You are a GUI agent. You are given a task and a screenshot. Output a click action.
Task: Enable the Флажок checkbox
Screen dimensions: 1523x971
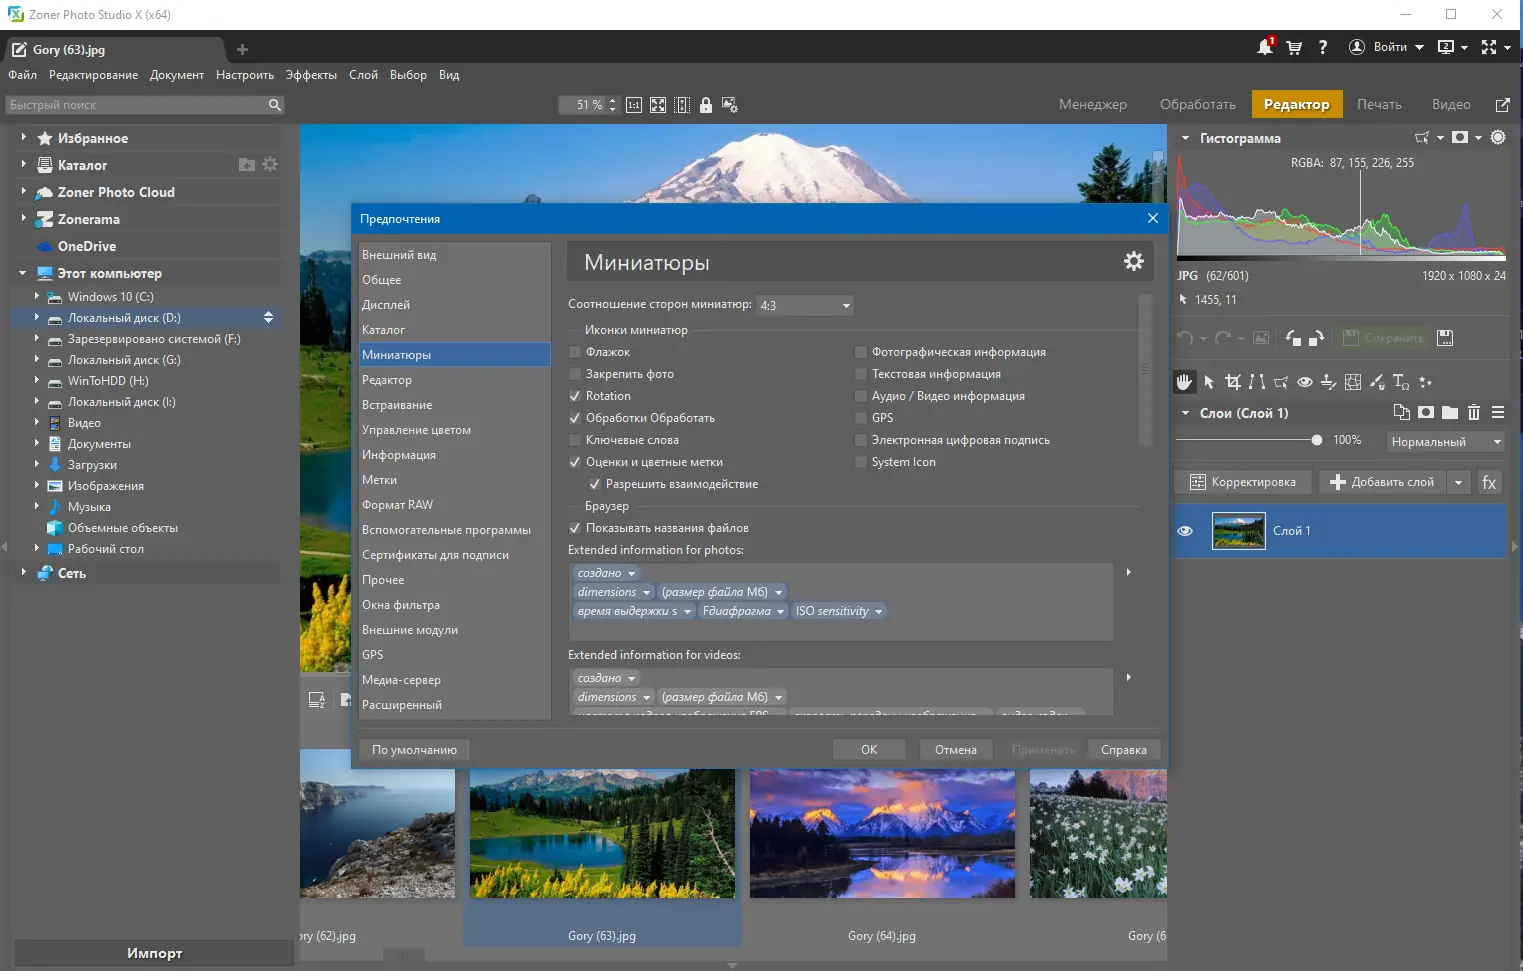[574, 352]
